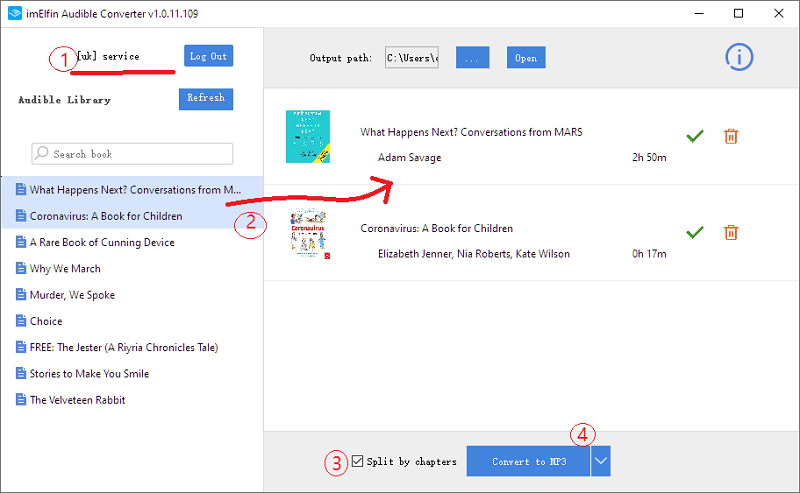
Task: Open the info icon in top right
Action: click(739, 57)
